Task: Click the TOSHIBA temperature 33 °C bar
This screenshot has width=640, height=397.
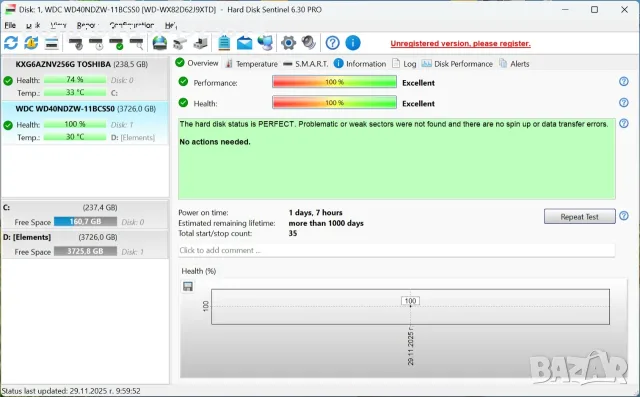Action: click(75, 93)
